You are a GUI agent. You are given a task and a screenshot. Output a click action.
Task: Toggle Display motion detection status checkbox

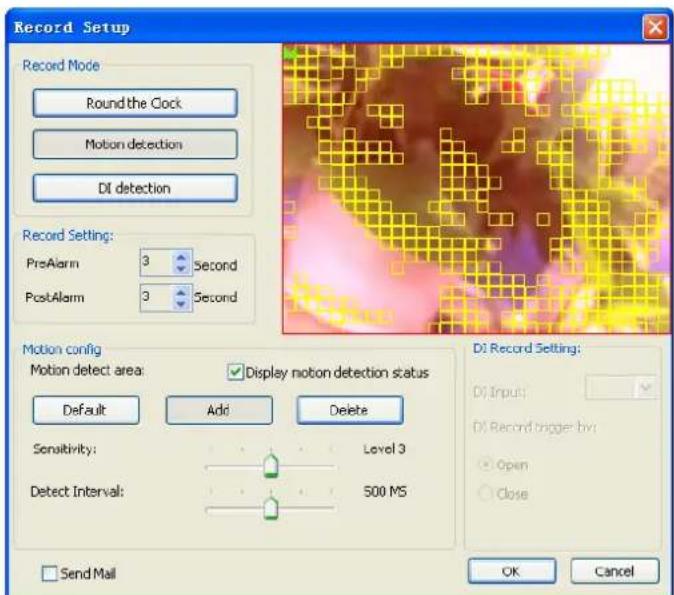[x=235, y=372]
